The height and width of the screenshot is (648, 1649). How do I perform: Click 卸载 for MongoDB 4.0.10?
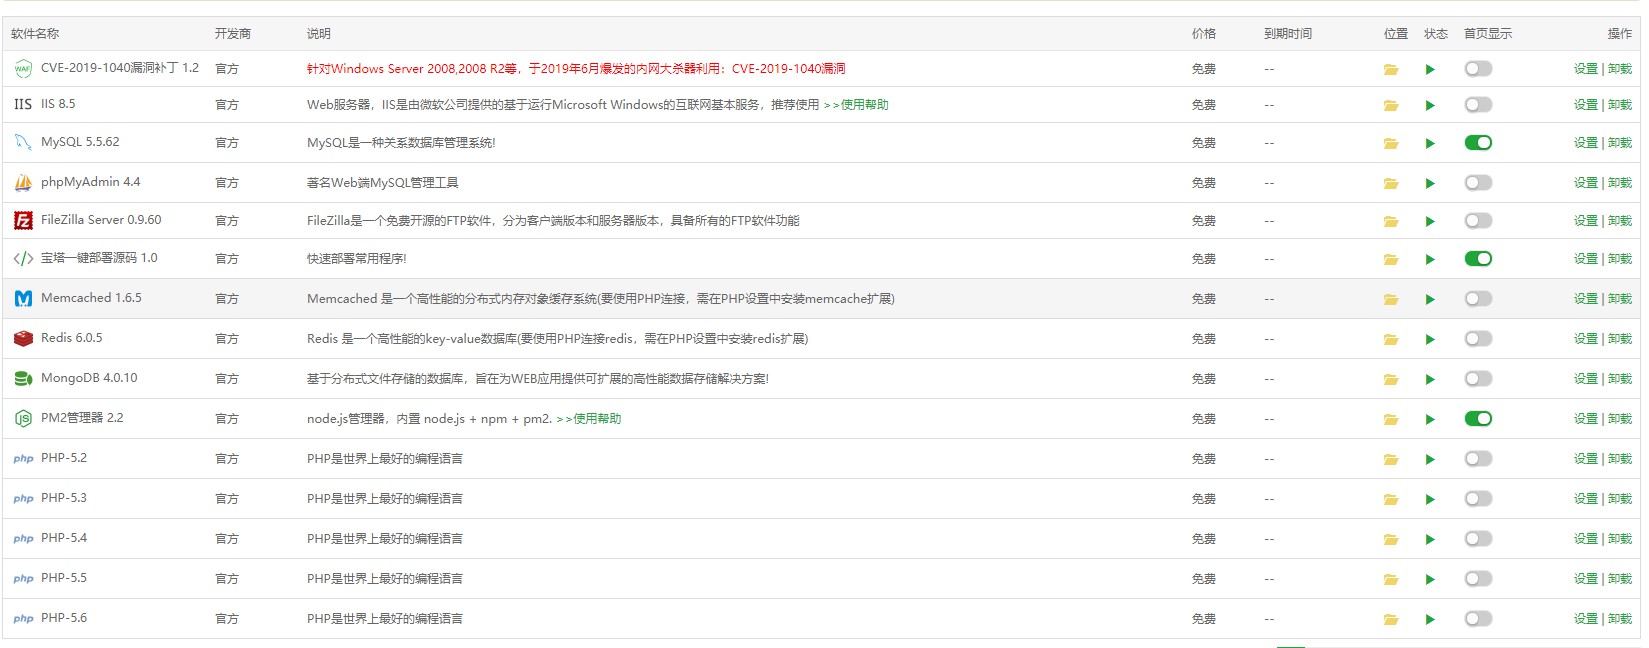tap(1620, 379)
